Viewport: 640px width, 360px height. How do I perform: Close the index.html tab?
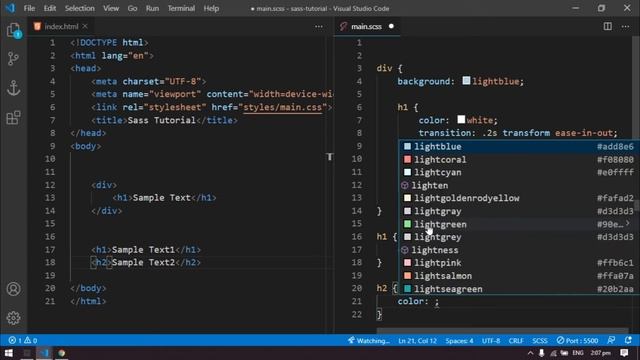(x=85, y=26)
